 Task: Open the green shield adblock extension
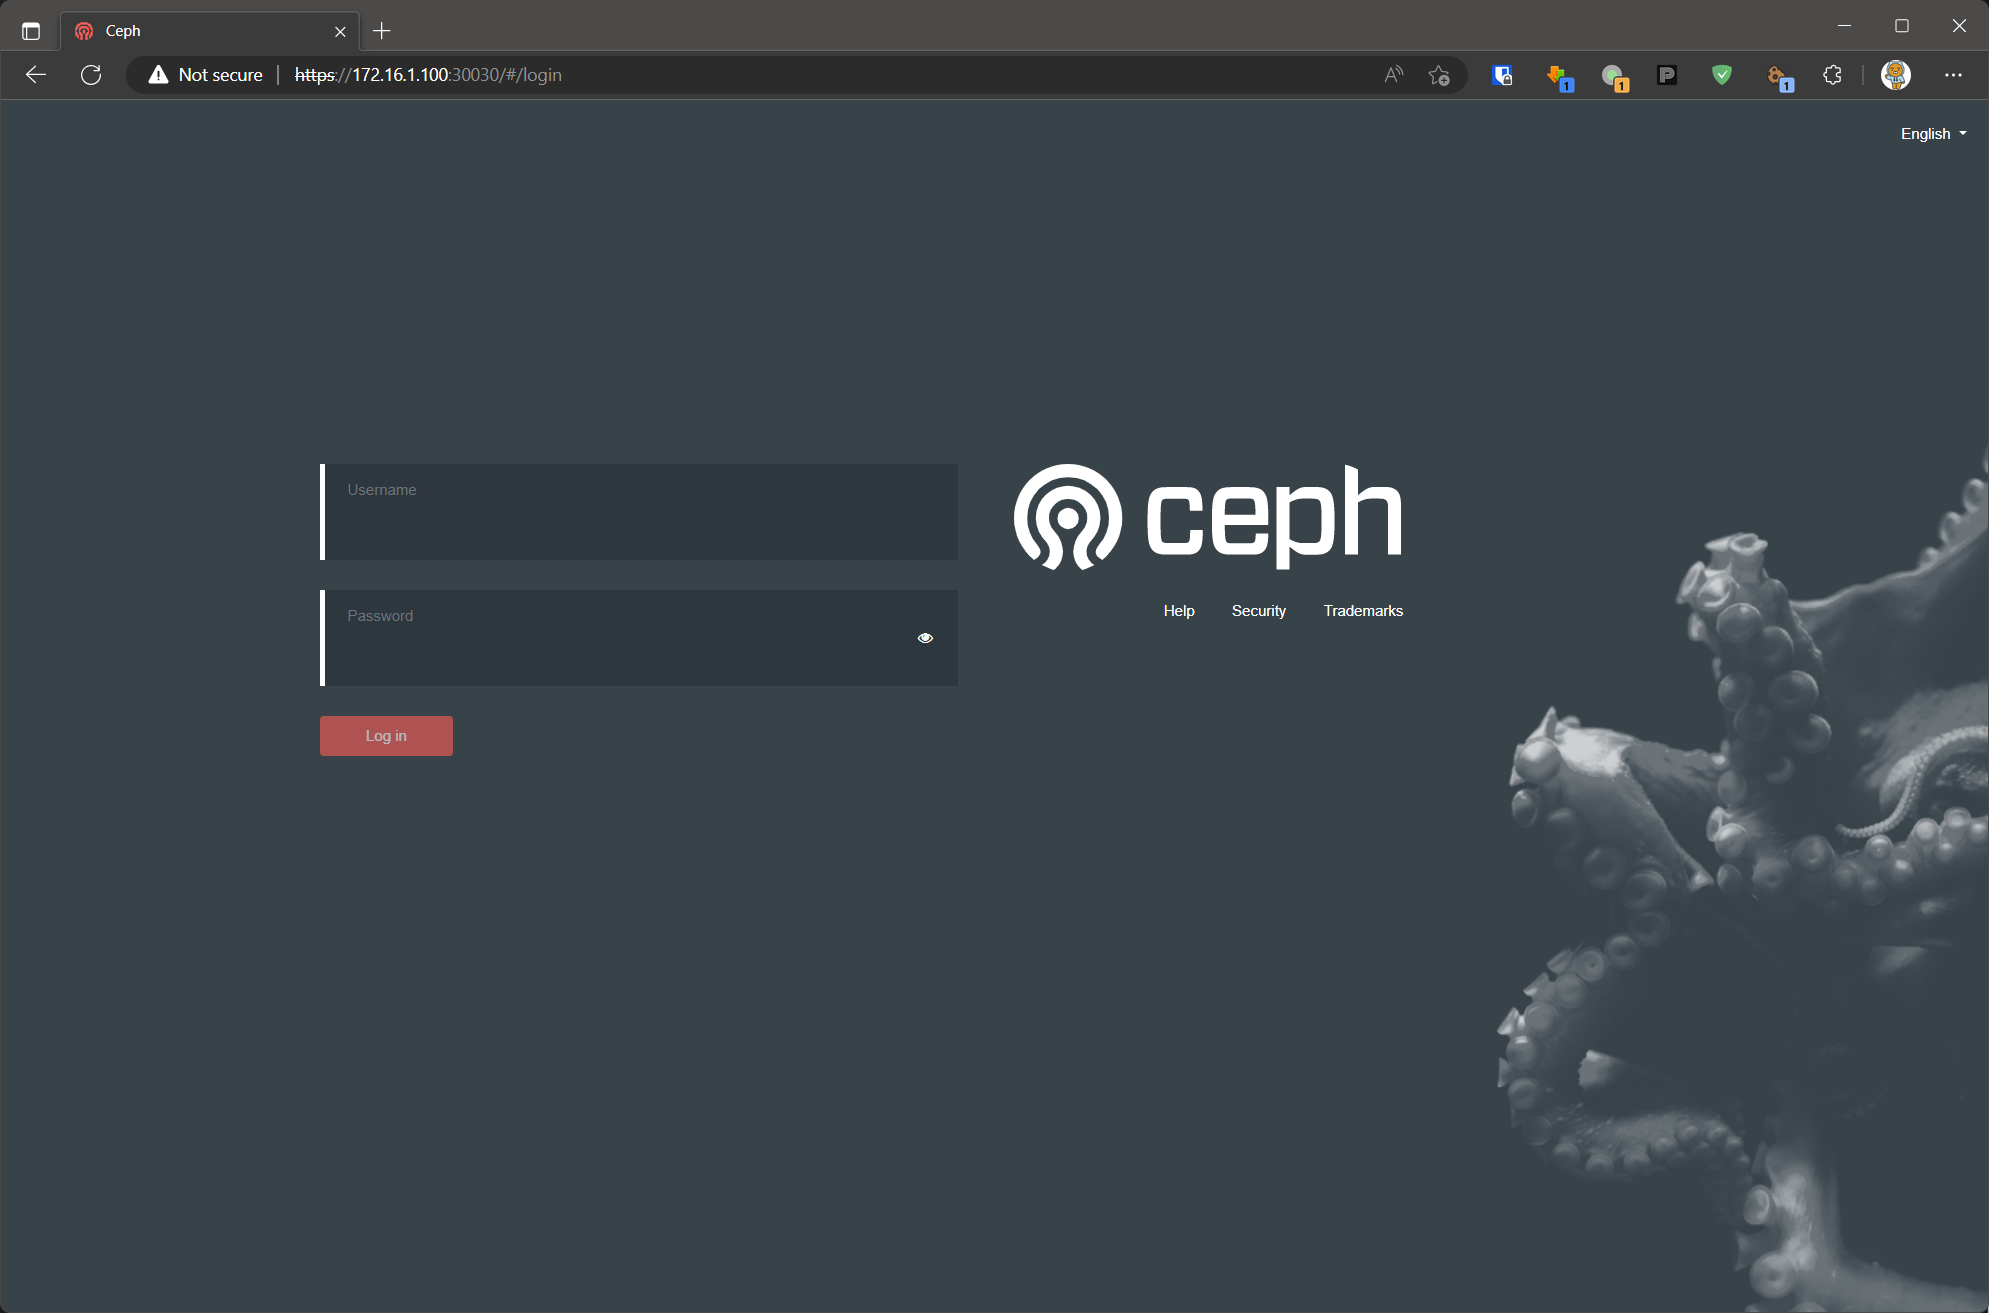point(1721,75)
